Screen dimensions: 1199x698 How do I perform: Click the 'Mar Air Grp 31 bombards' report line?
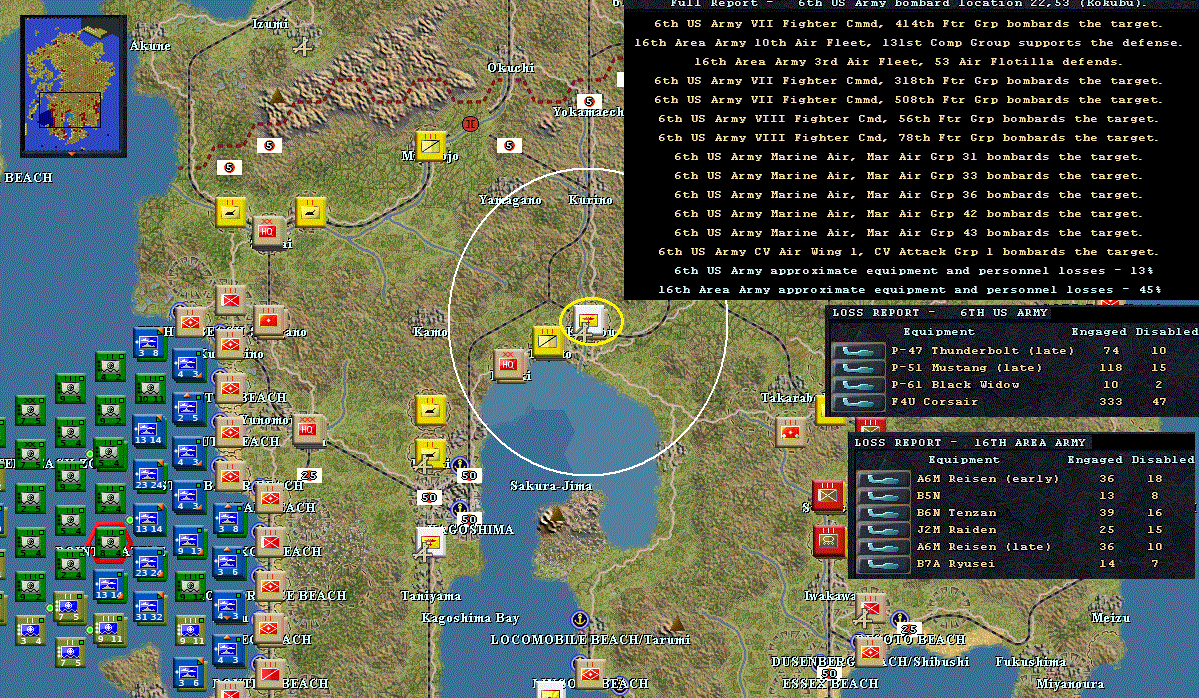(908, 157)
